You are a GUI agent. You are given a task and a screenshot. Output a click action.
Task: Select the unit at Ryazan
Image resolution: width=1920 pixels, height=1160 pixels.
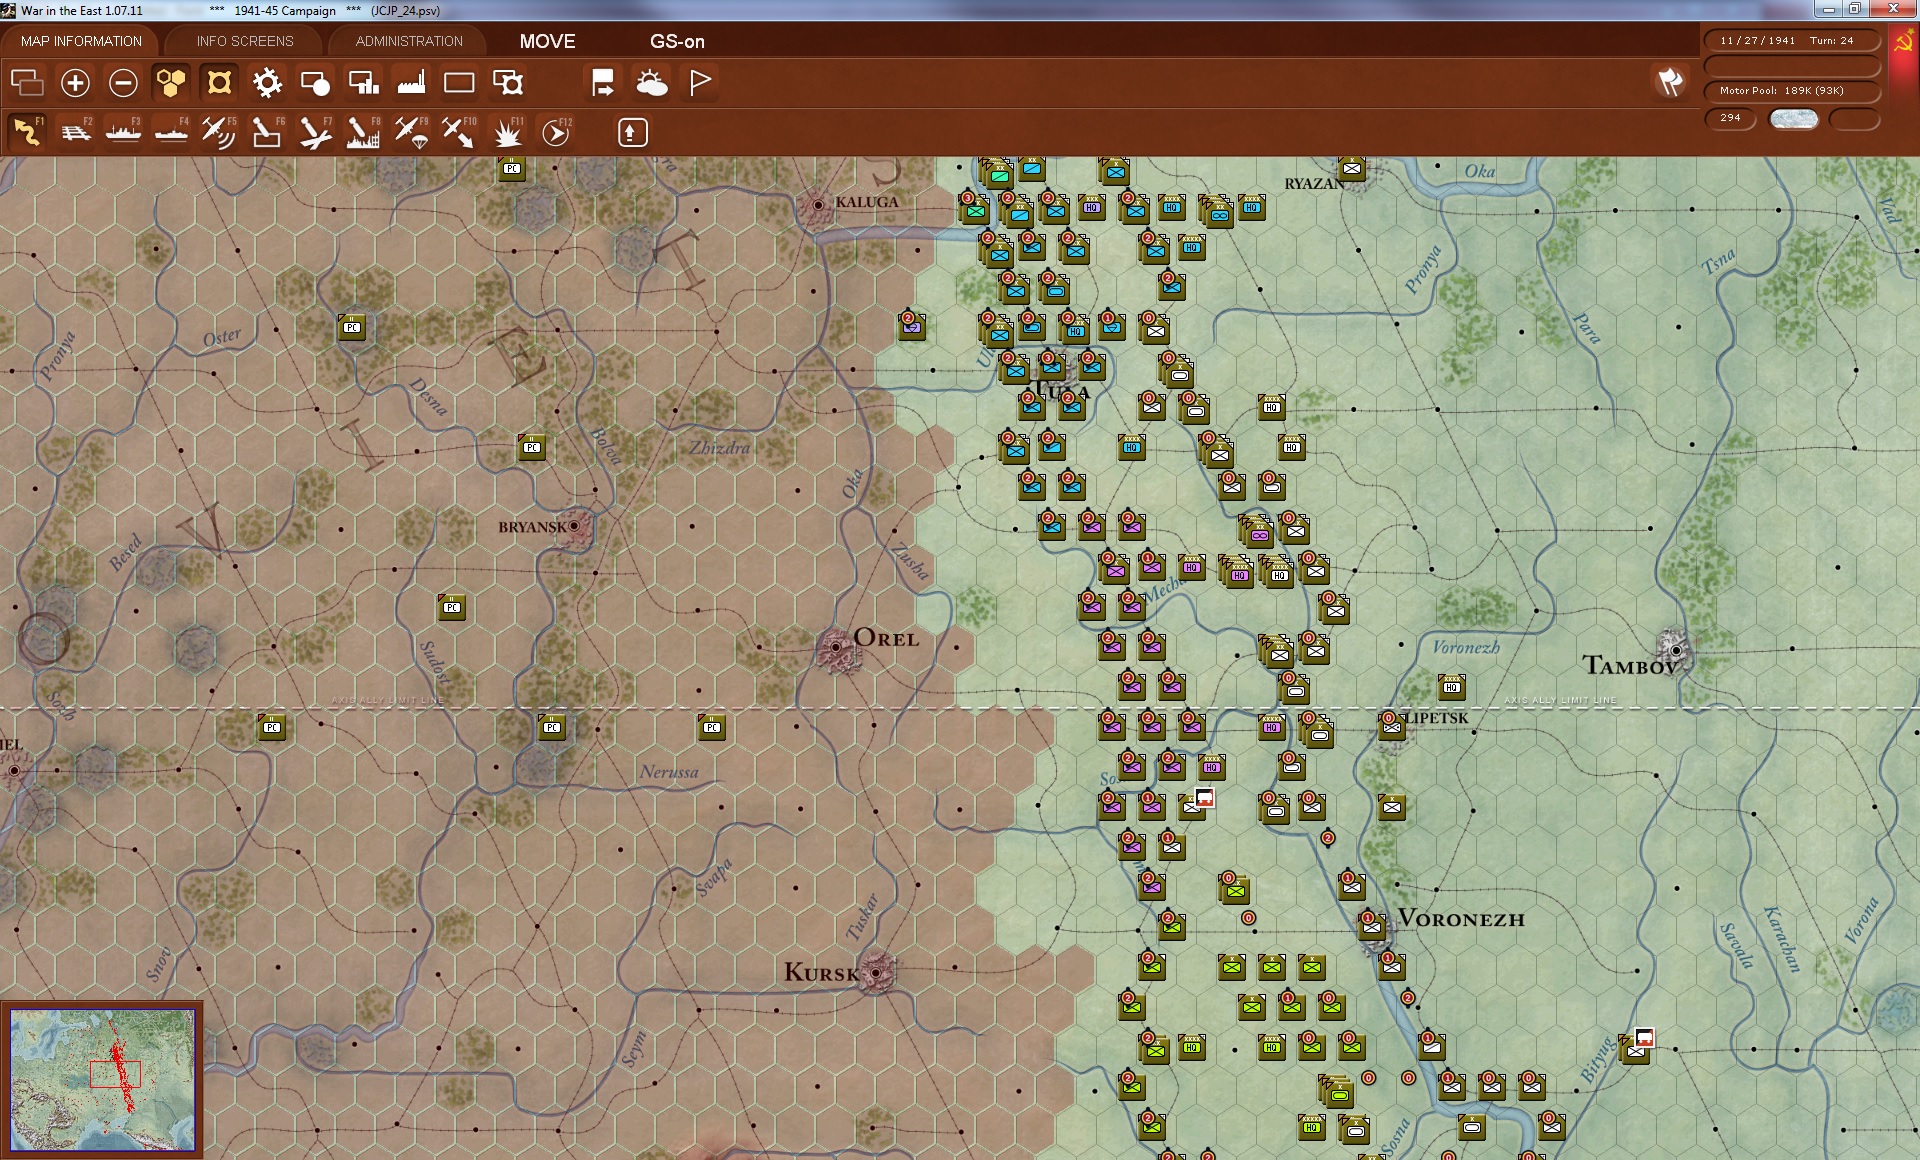tap(1352, 168)
